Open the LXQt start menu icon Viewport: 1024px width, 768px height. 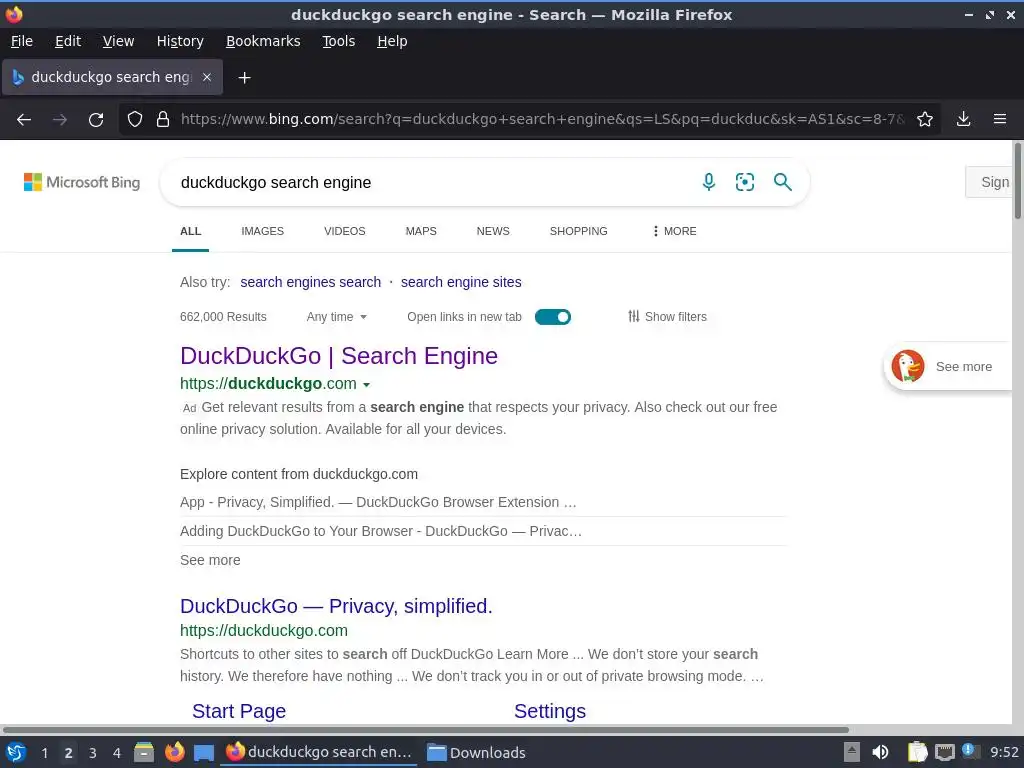(15, 752)
